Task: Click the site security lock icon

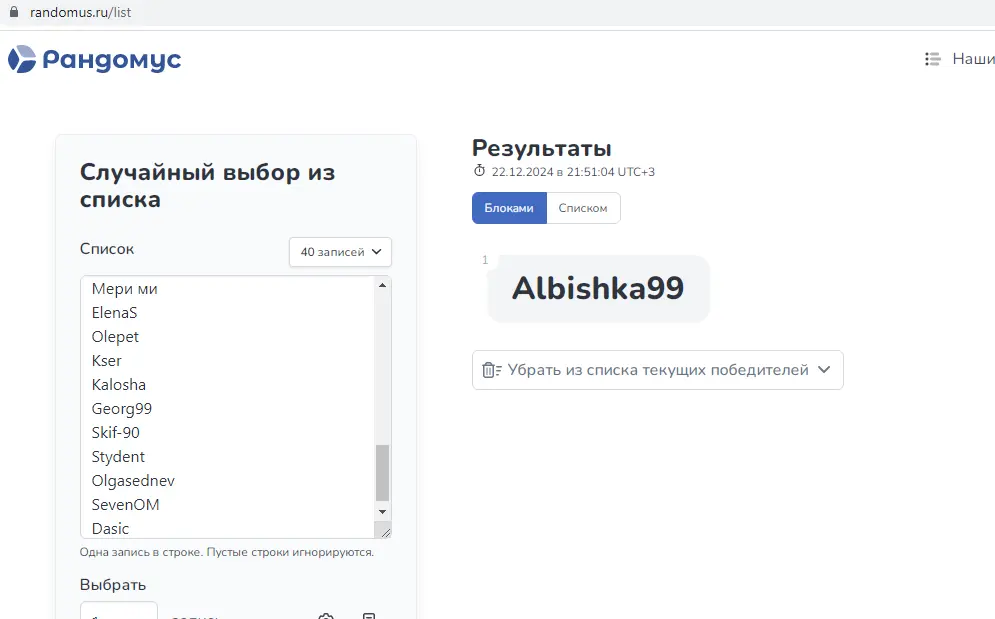Action: click(13, 12)
